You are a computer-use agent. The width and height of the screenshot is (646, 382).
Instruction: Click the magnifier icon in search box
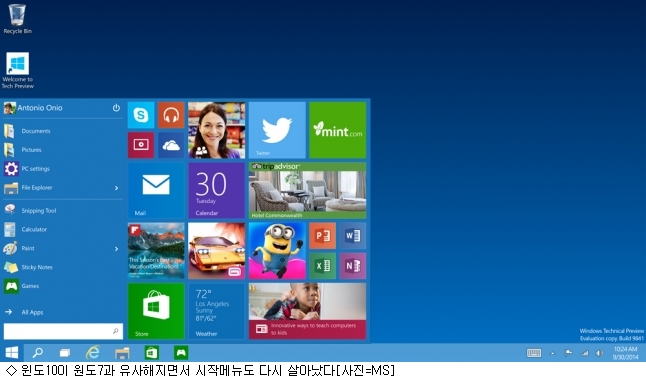click(116, 331)
